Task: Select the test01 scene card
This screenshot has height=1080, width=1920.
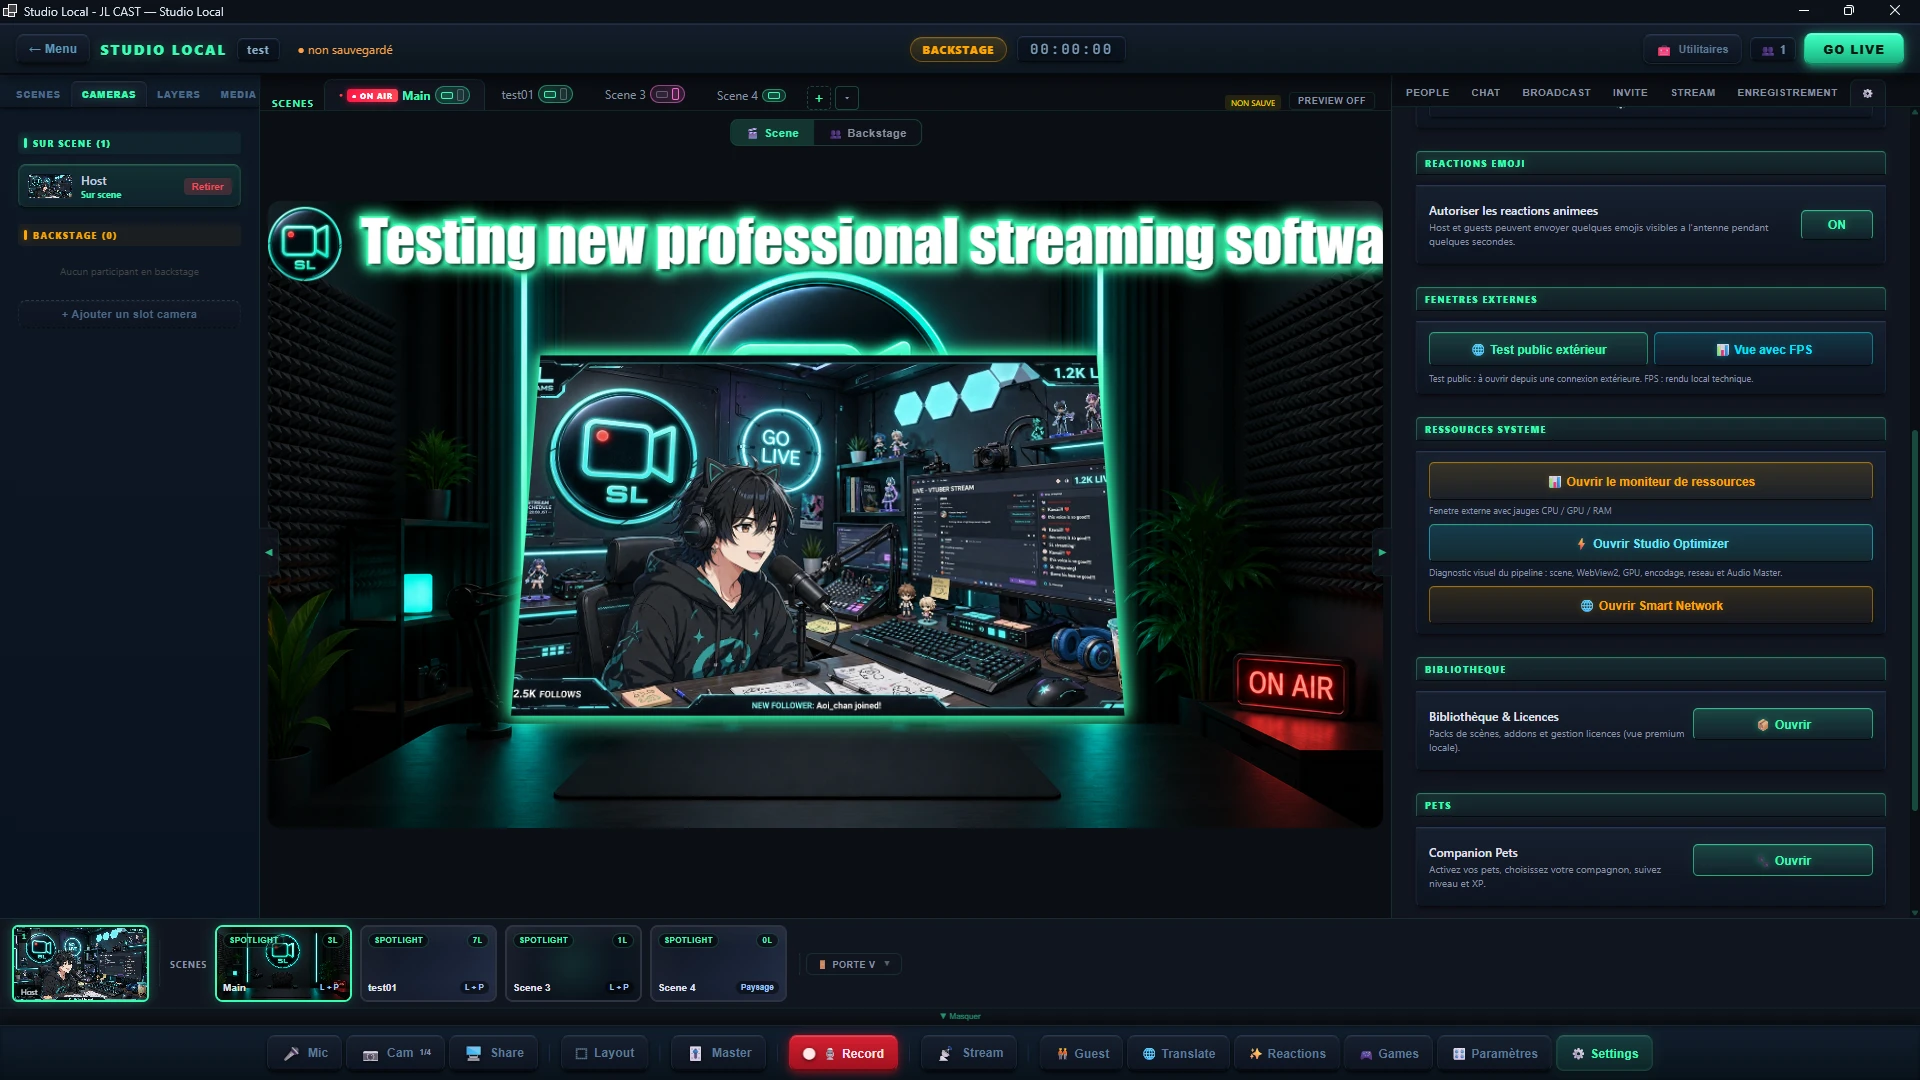Action: click(x=428, y=963)
